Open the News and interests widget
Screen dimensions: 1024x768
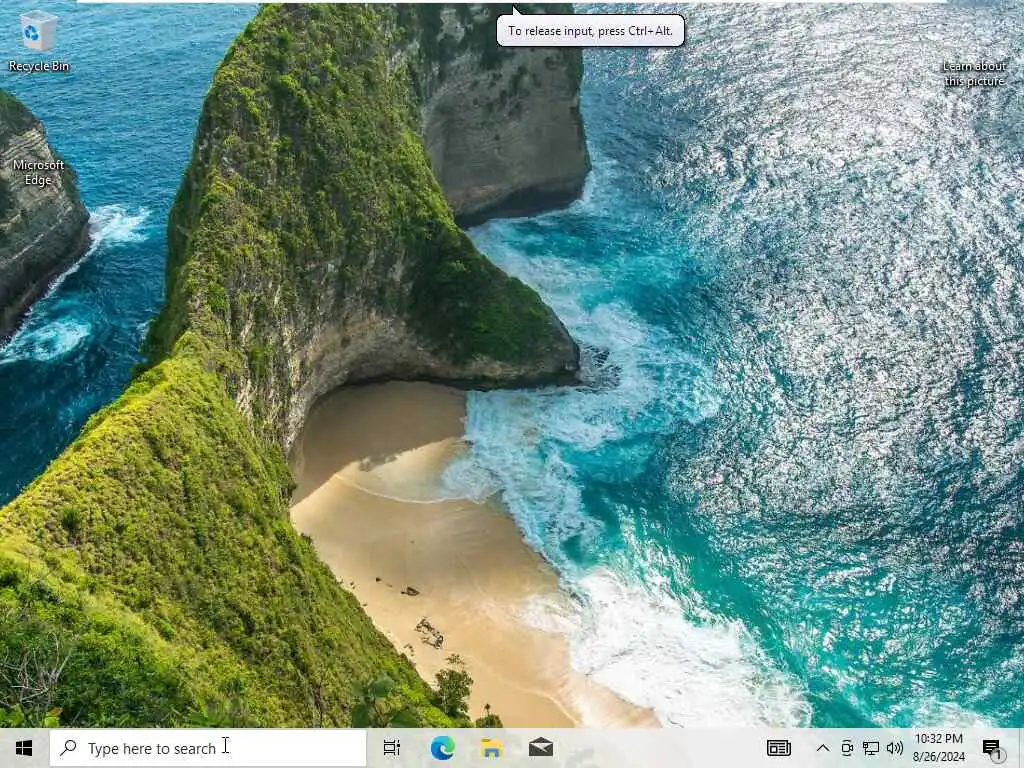tap(778, 748)
